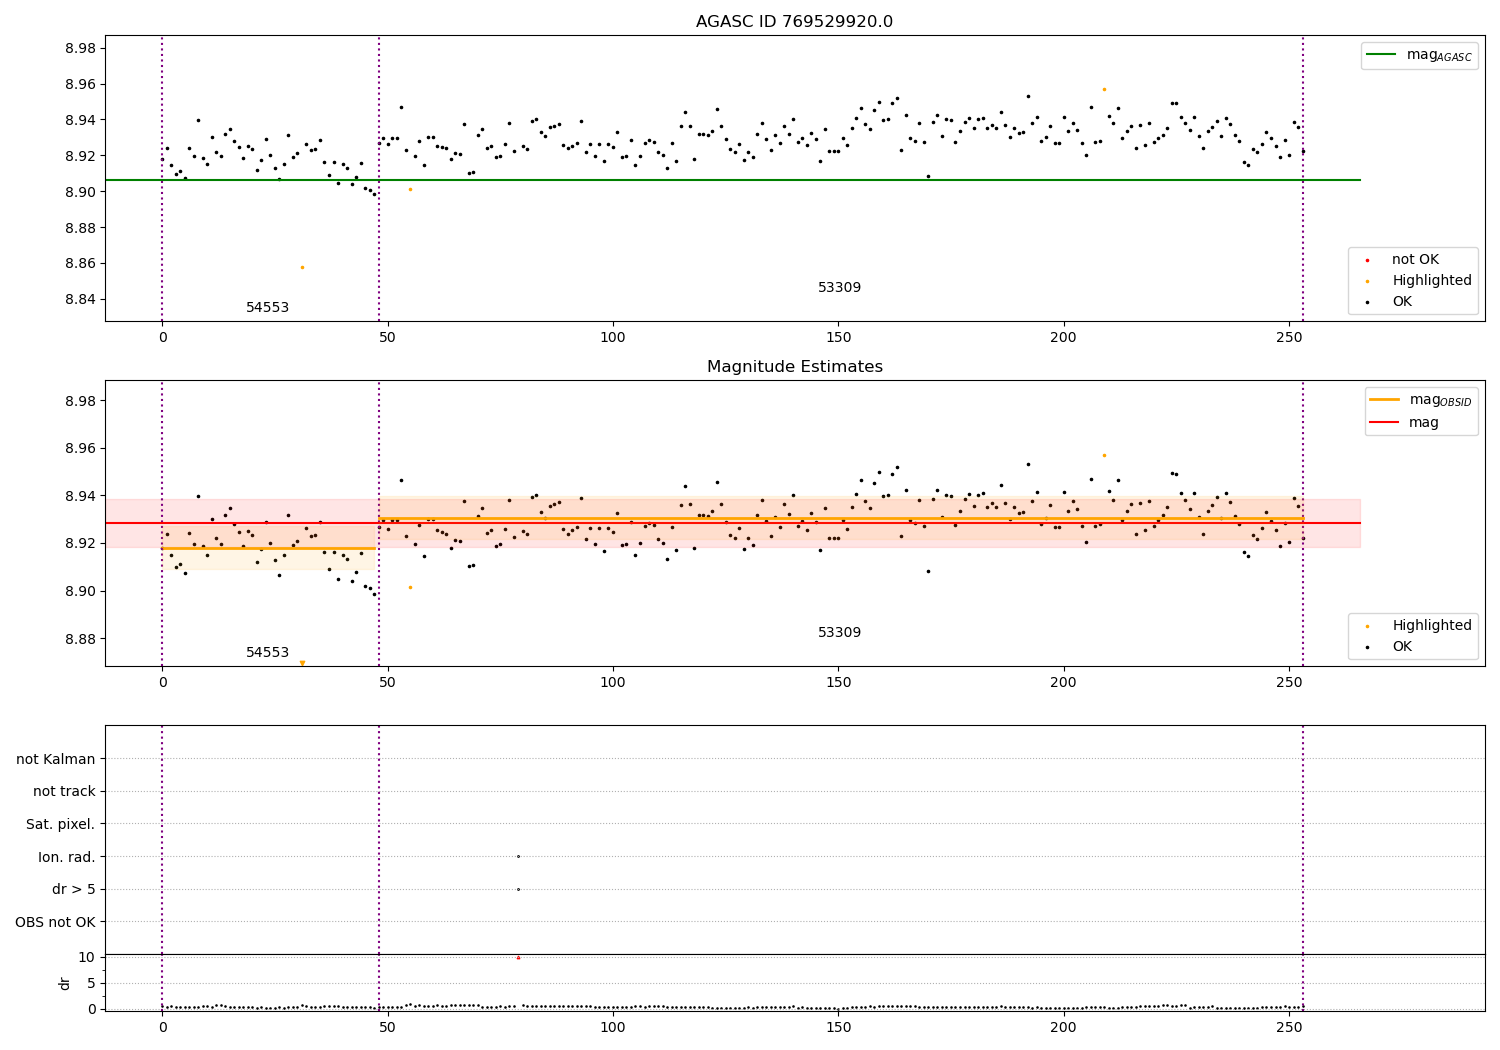This screenshot has width=1500, height=1050.
Task: Click the 200 x-tick label of Magnitude Estimates plot
Action: click(1064, 683)
